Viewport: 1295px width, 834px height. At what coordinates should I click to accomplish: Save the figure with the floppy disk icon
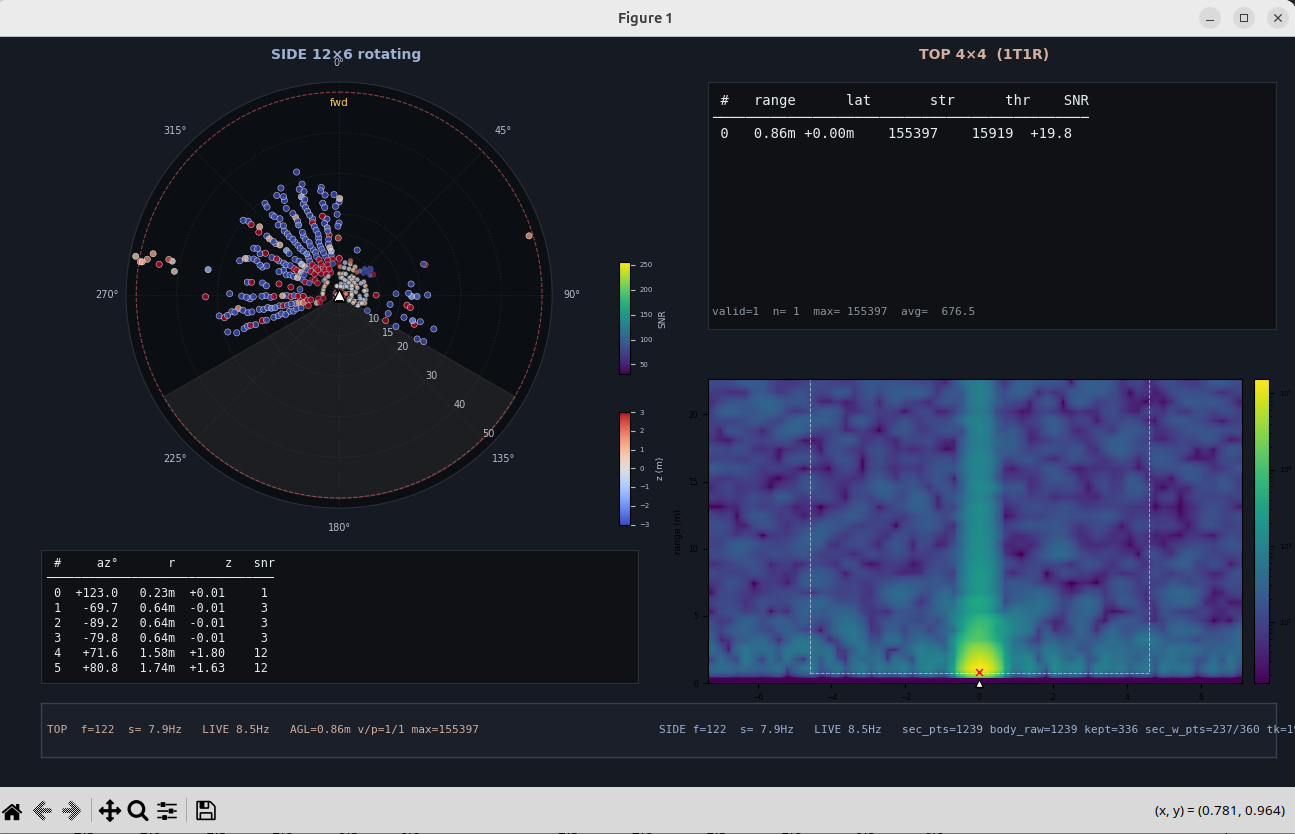pos(205,811)
